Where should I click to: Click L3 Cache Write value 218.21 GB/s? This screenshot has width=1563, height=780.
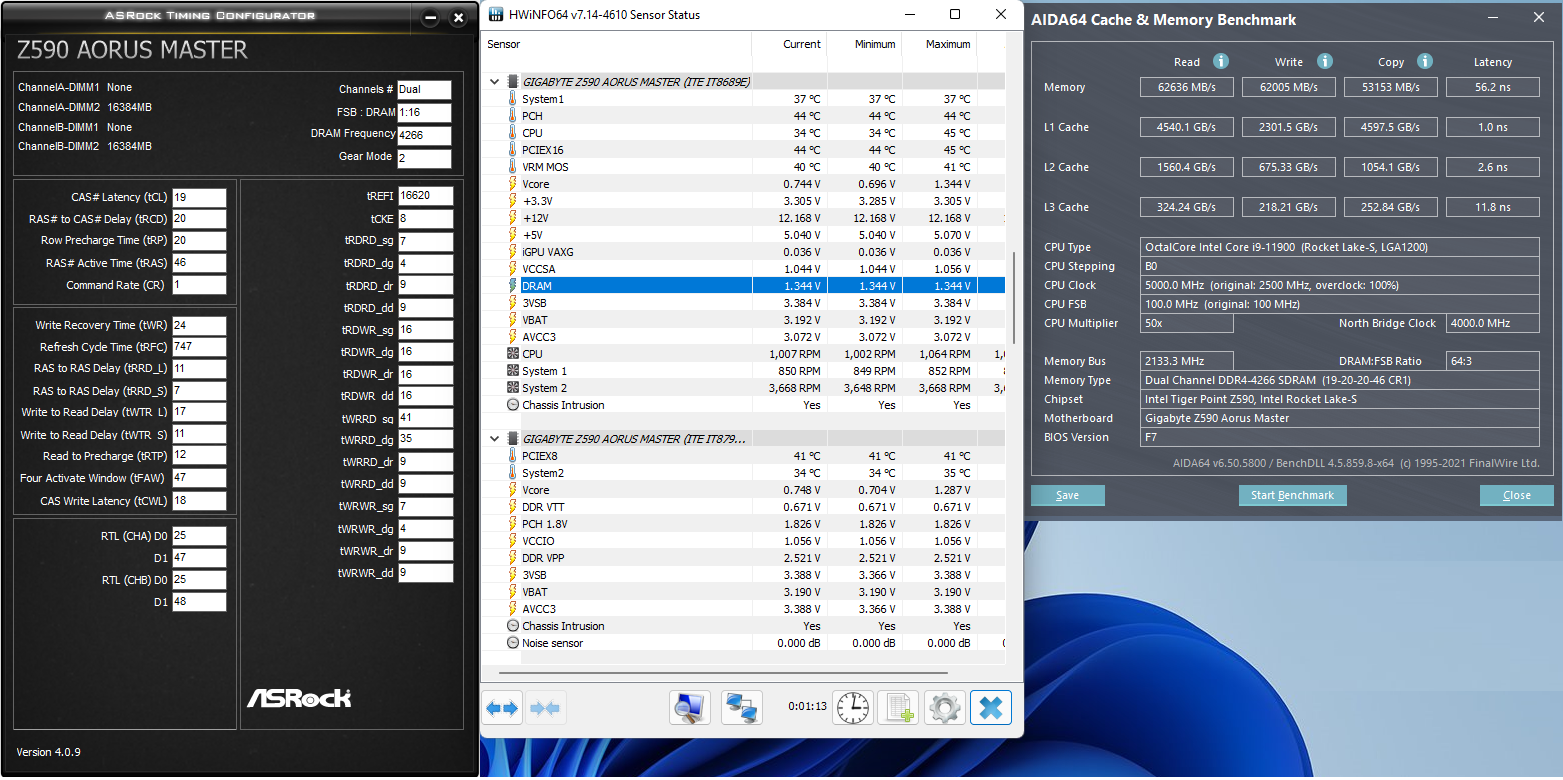point(1289,207)
